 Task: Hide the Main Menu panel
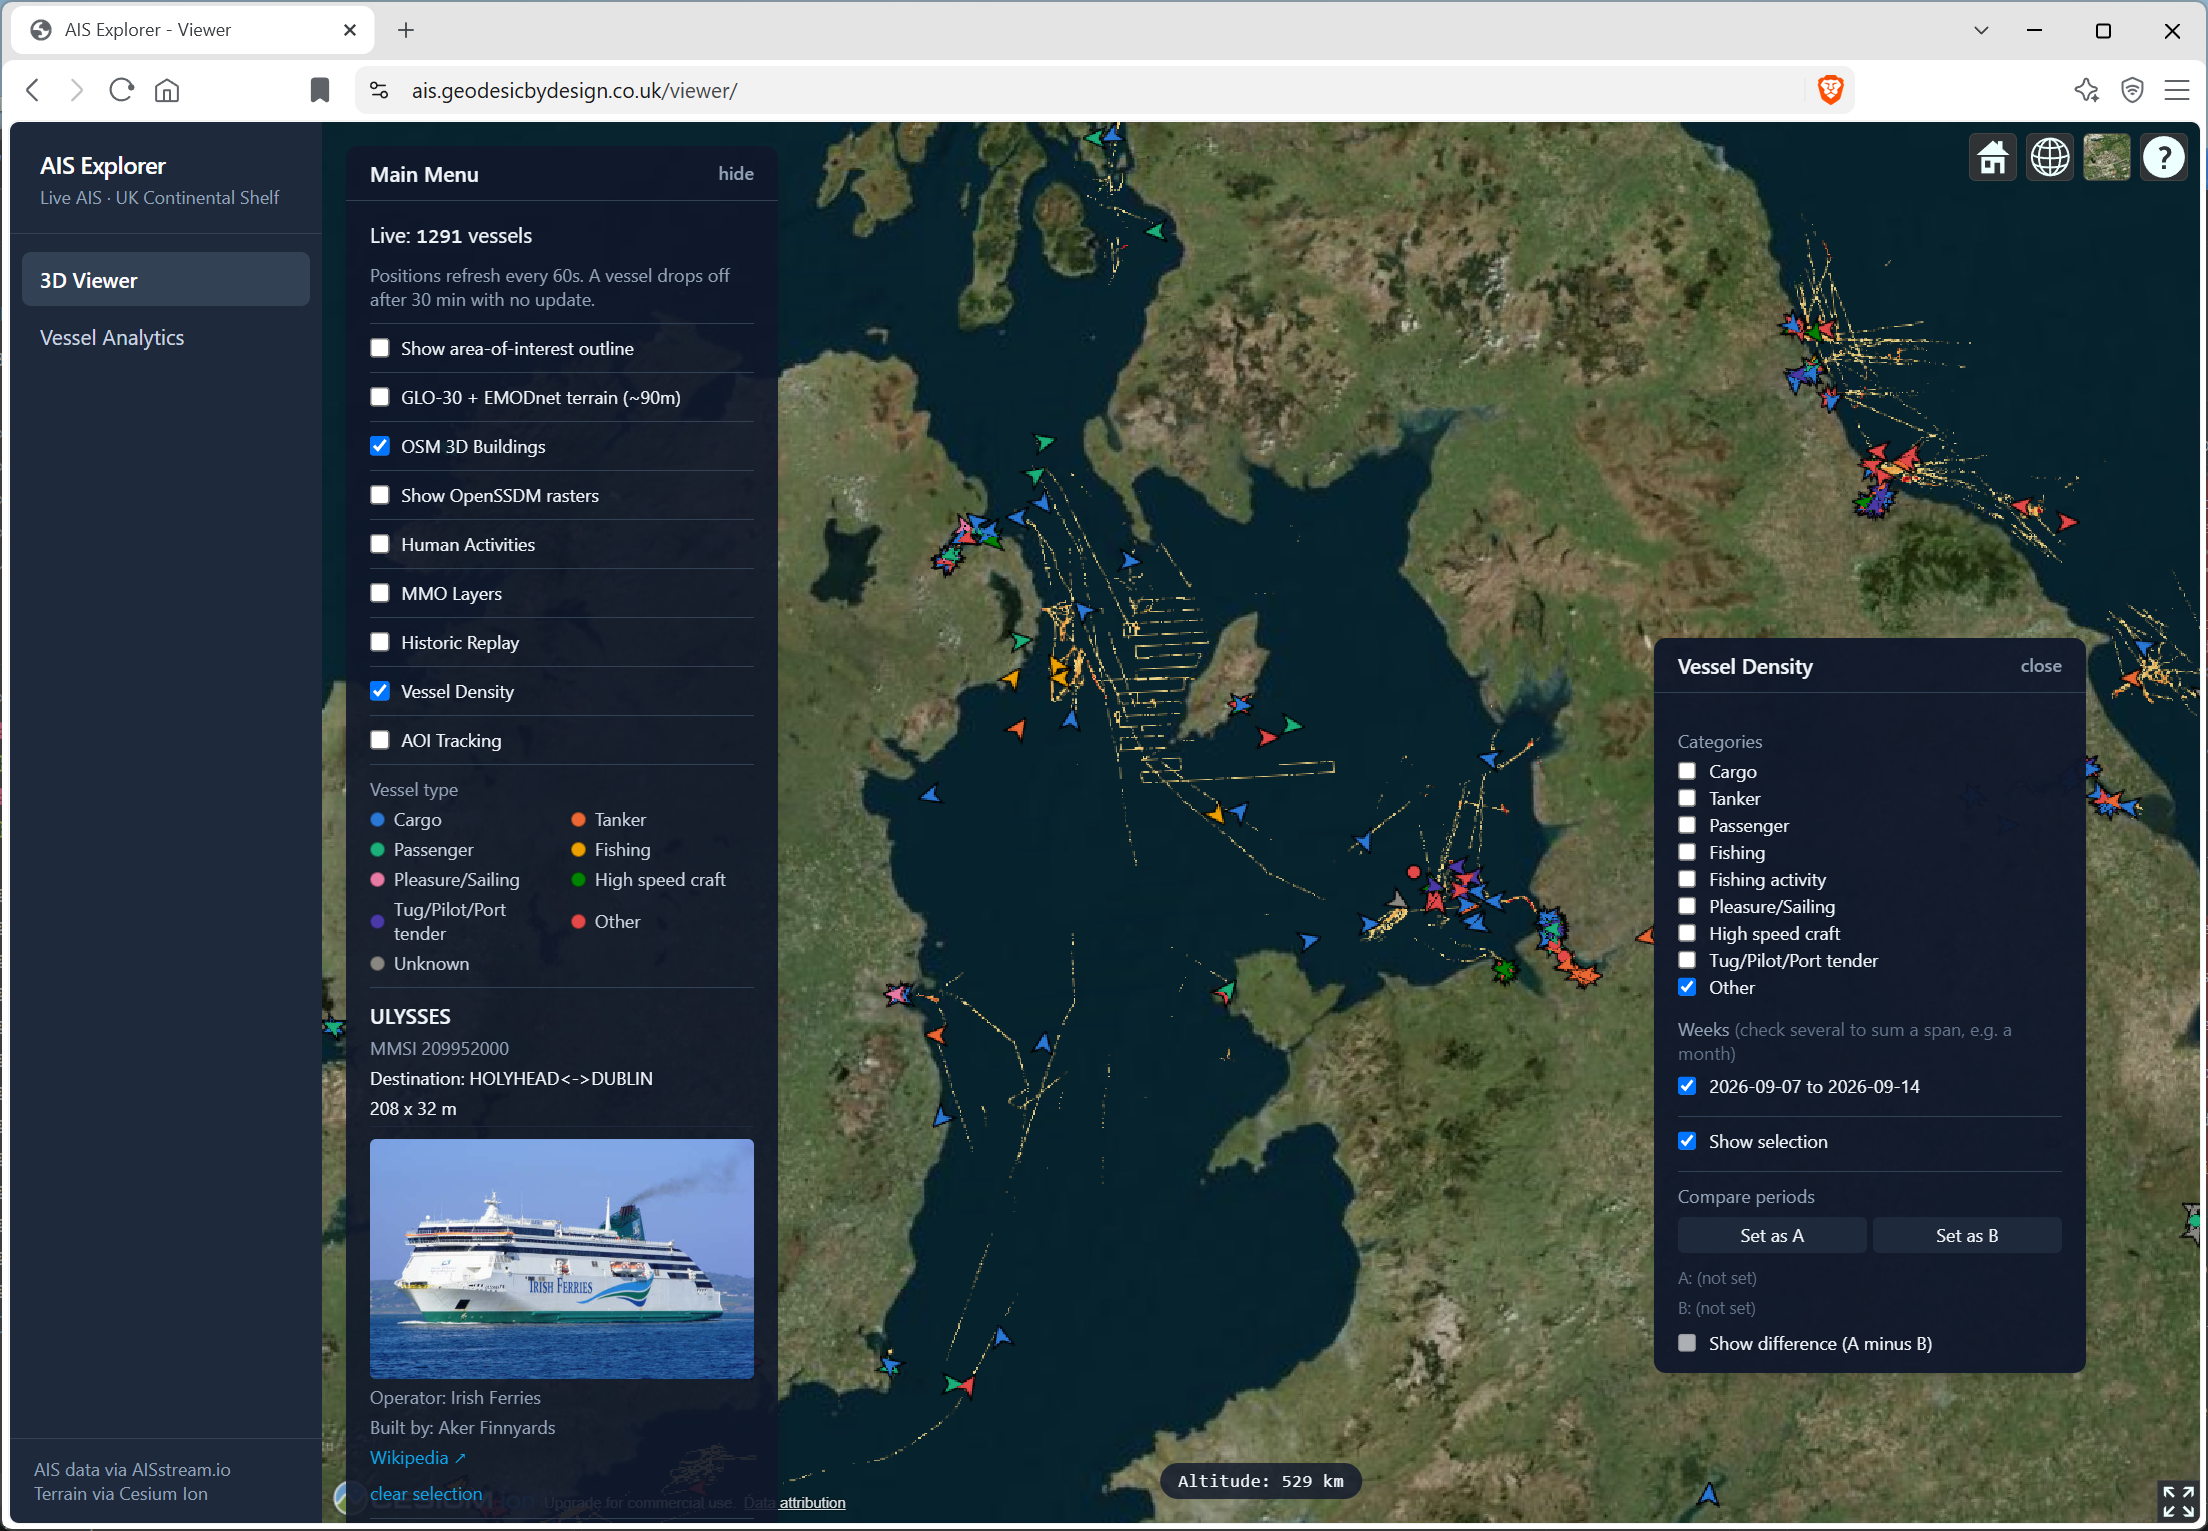coord(736,174)
